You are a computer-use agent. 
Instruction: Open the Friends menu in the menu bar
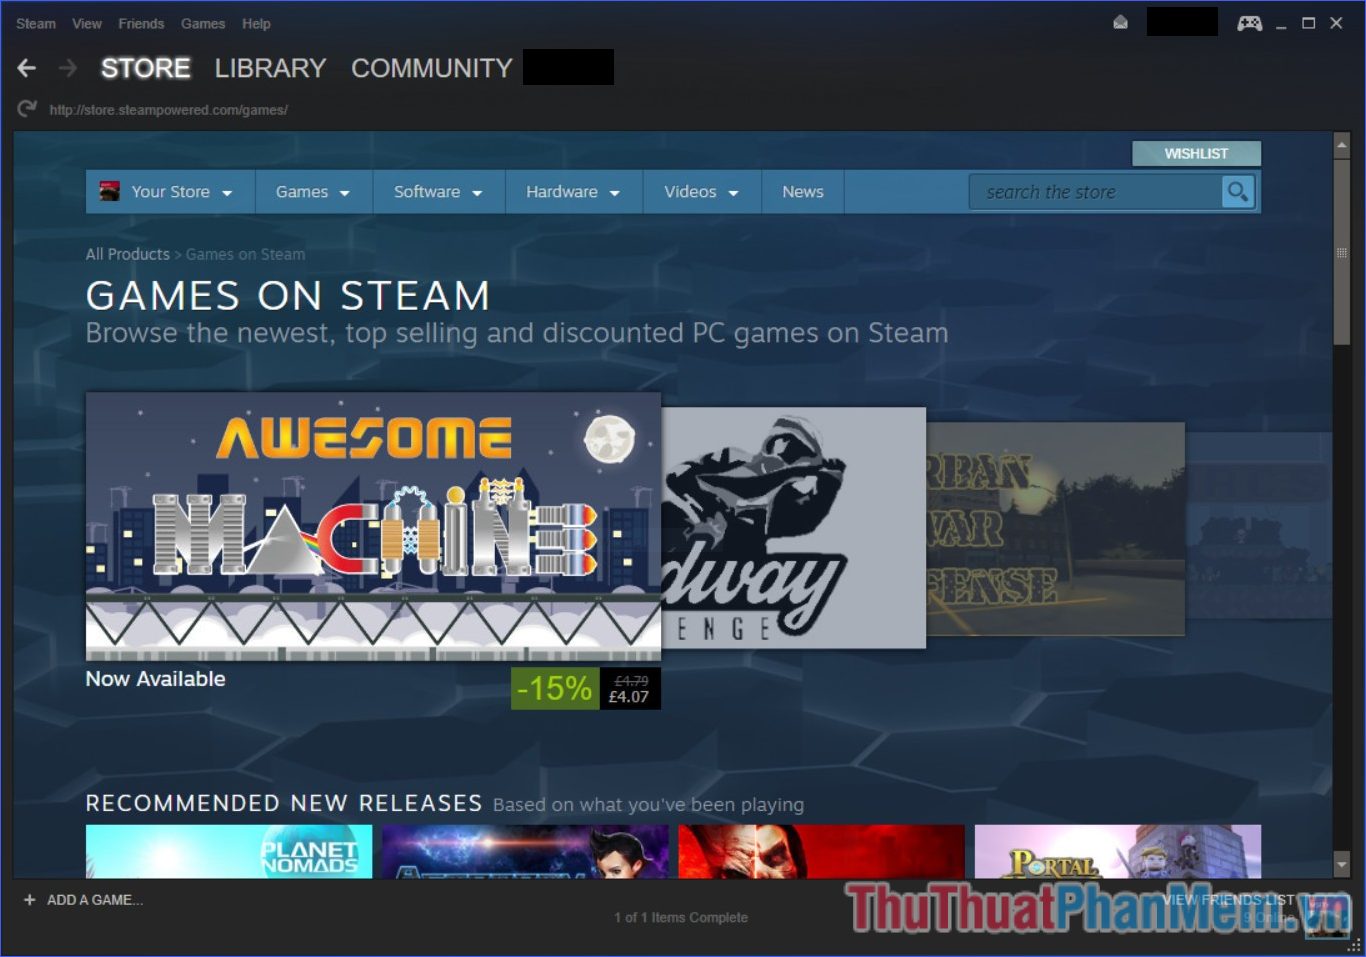(x=141, y=23)
